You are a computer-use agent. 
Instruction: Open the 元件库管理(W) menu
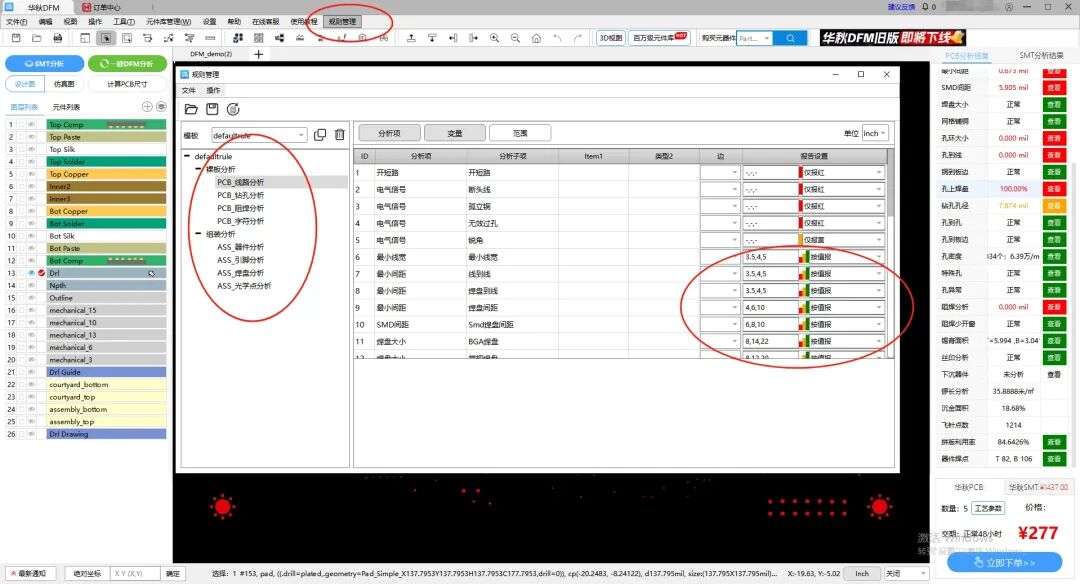(x=168, y=21)
